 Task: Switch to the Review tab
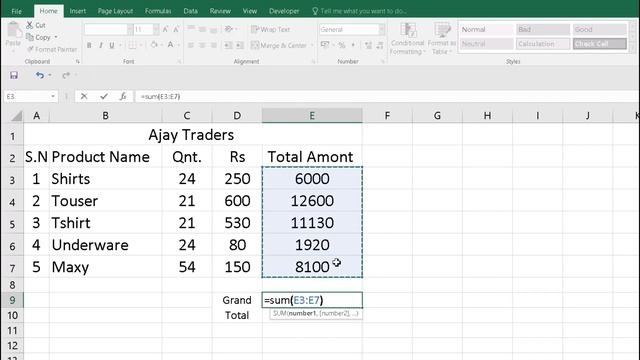pyautogui.click(x=220, y=11)
